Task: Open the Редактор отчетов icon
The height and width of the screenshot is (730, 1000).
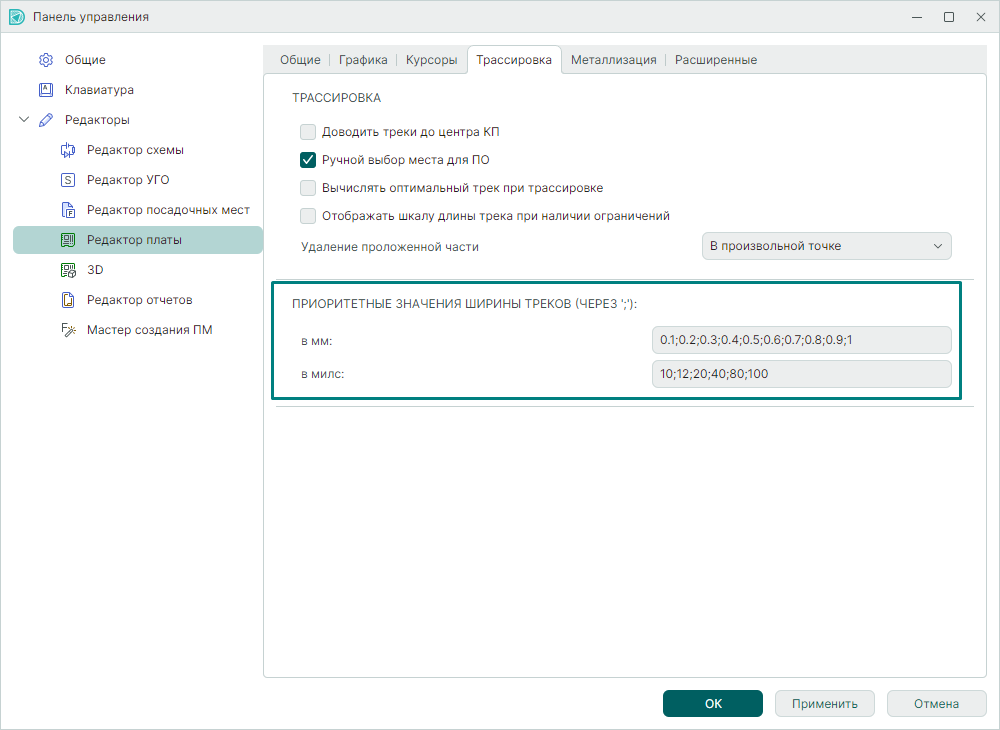Action: coord(68,300)
